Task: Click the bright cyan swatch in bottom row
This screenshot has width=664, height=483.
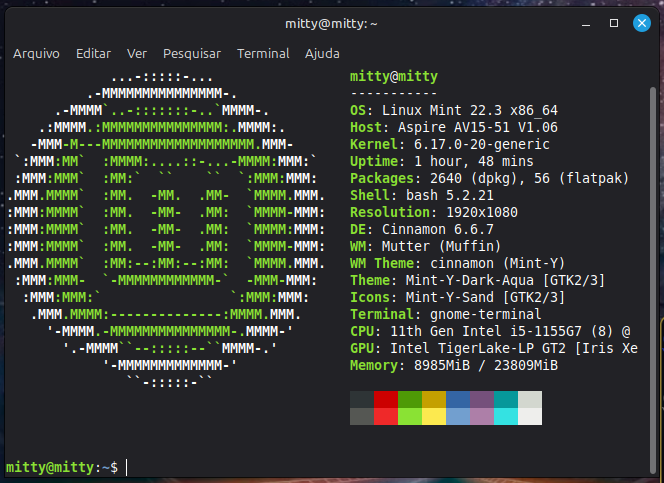Action: [x=506, y=417]
